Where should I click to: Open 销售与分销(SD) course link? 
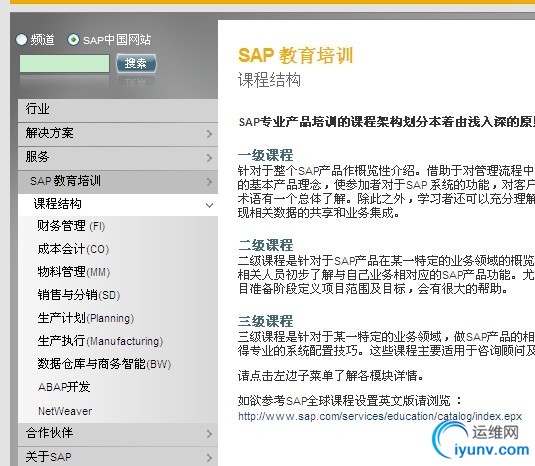(78, 295)
